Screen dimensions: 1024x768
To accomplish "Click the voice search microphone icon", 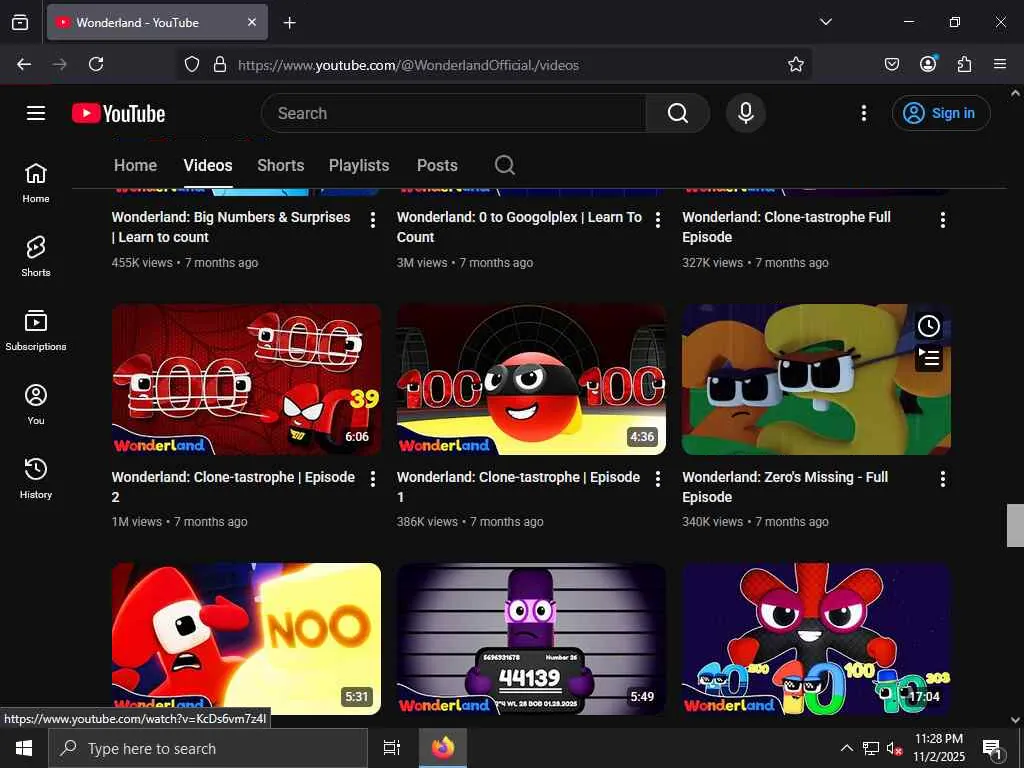I will pyautogui.click(x=745, y=113).
